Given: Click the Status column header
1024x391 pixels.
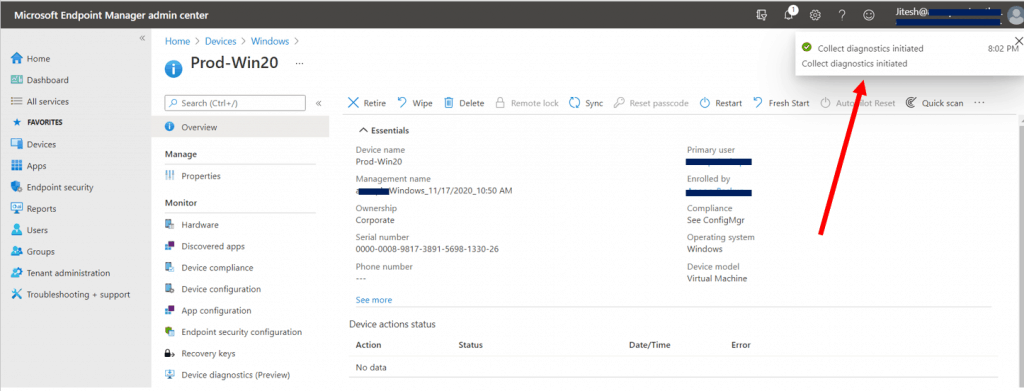Looking at the screenshot, I should 471,345.
